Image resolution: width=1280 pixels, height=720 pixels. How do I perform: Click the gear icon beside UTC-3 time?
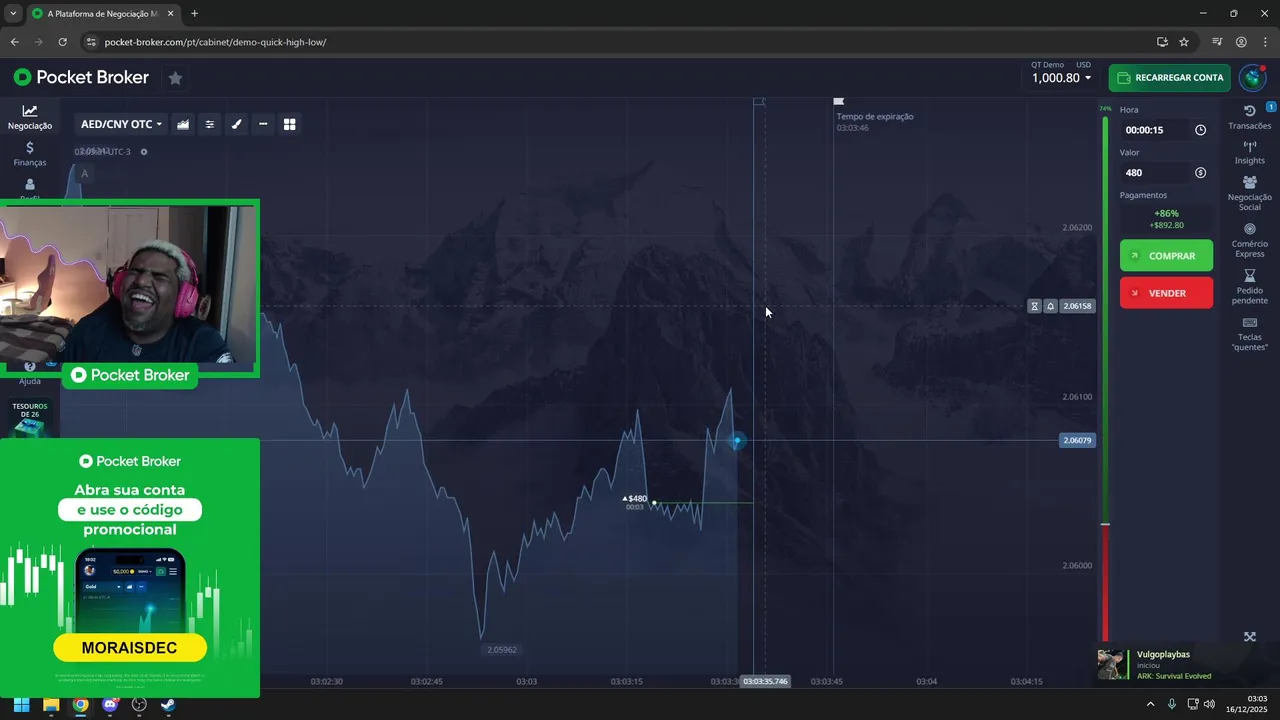(x=144, y=152)
